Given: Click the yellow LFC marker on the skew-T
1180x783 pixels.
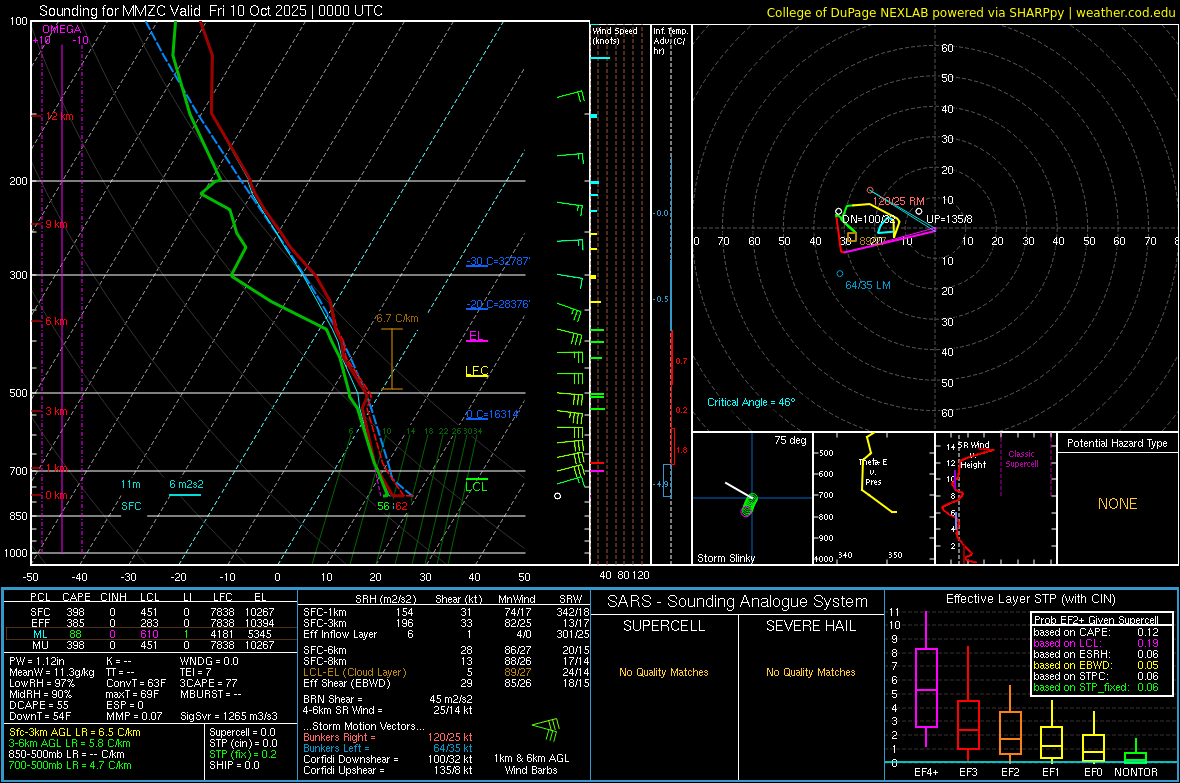Looking at the screenshot, I should point(476,371).
